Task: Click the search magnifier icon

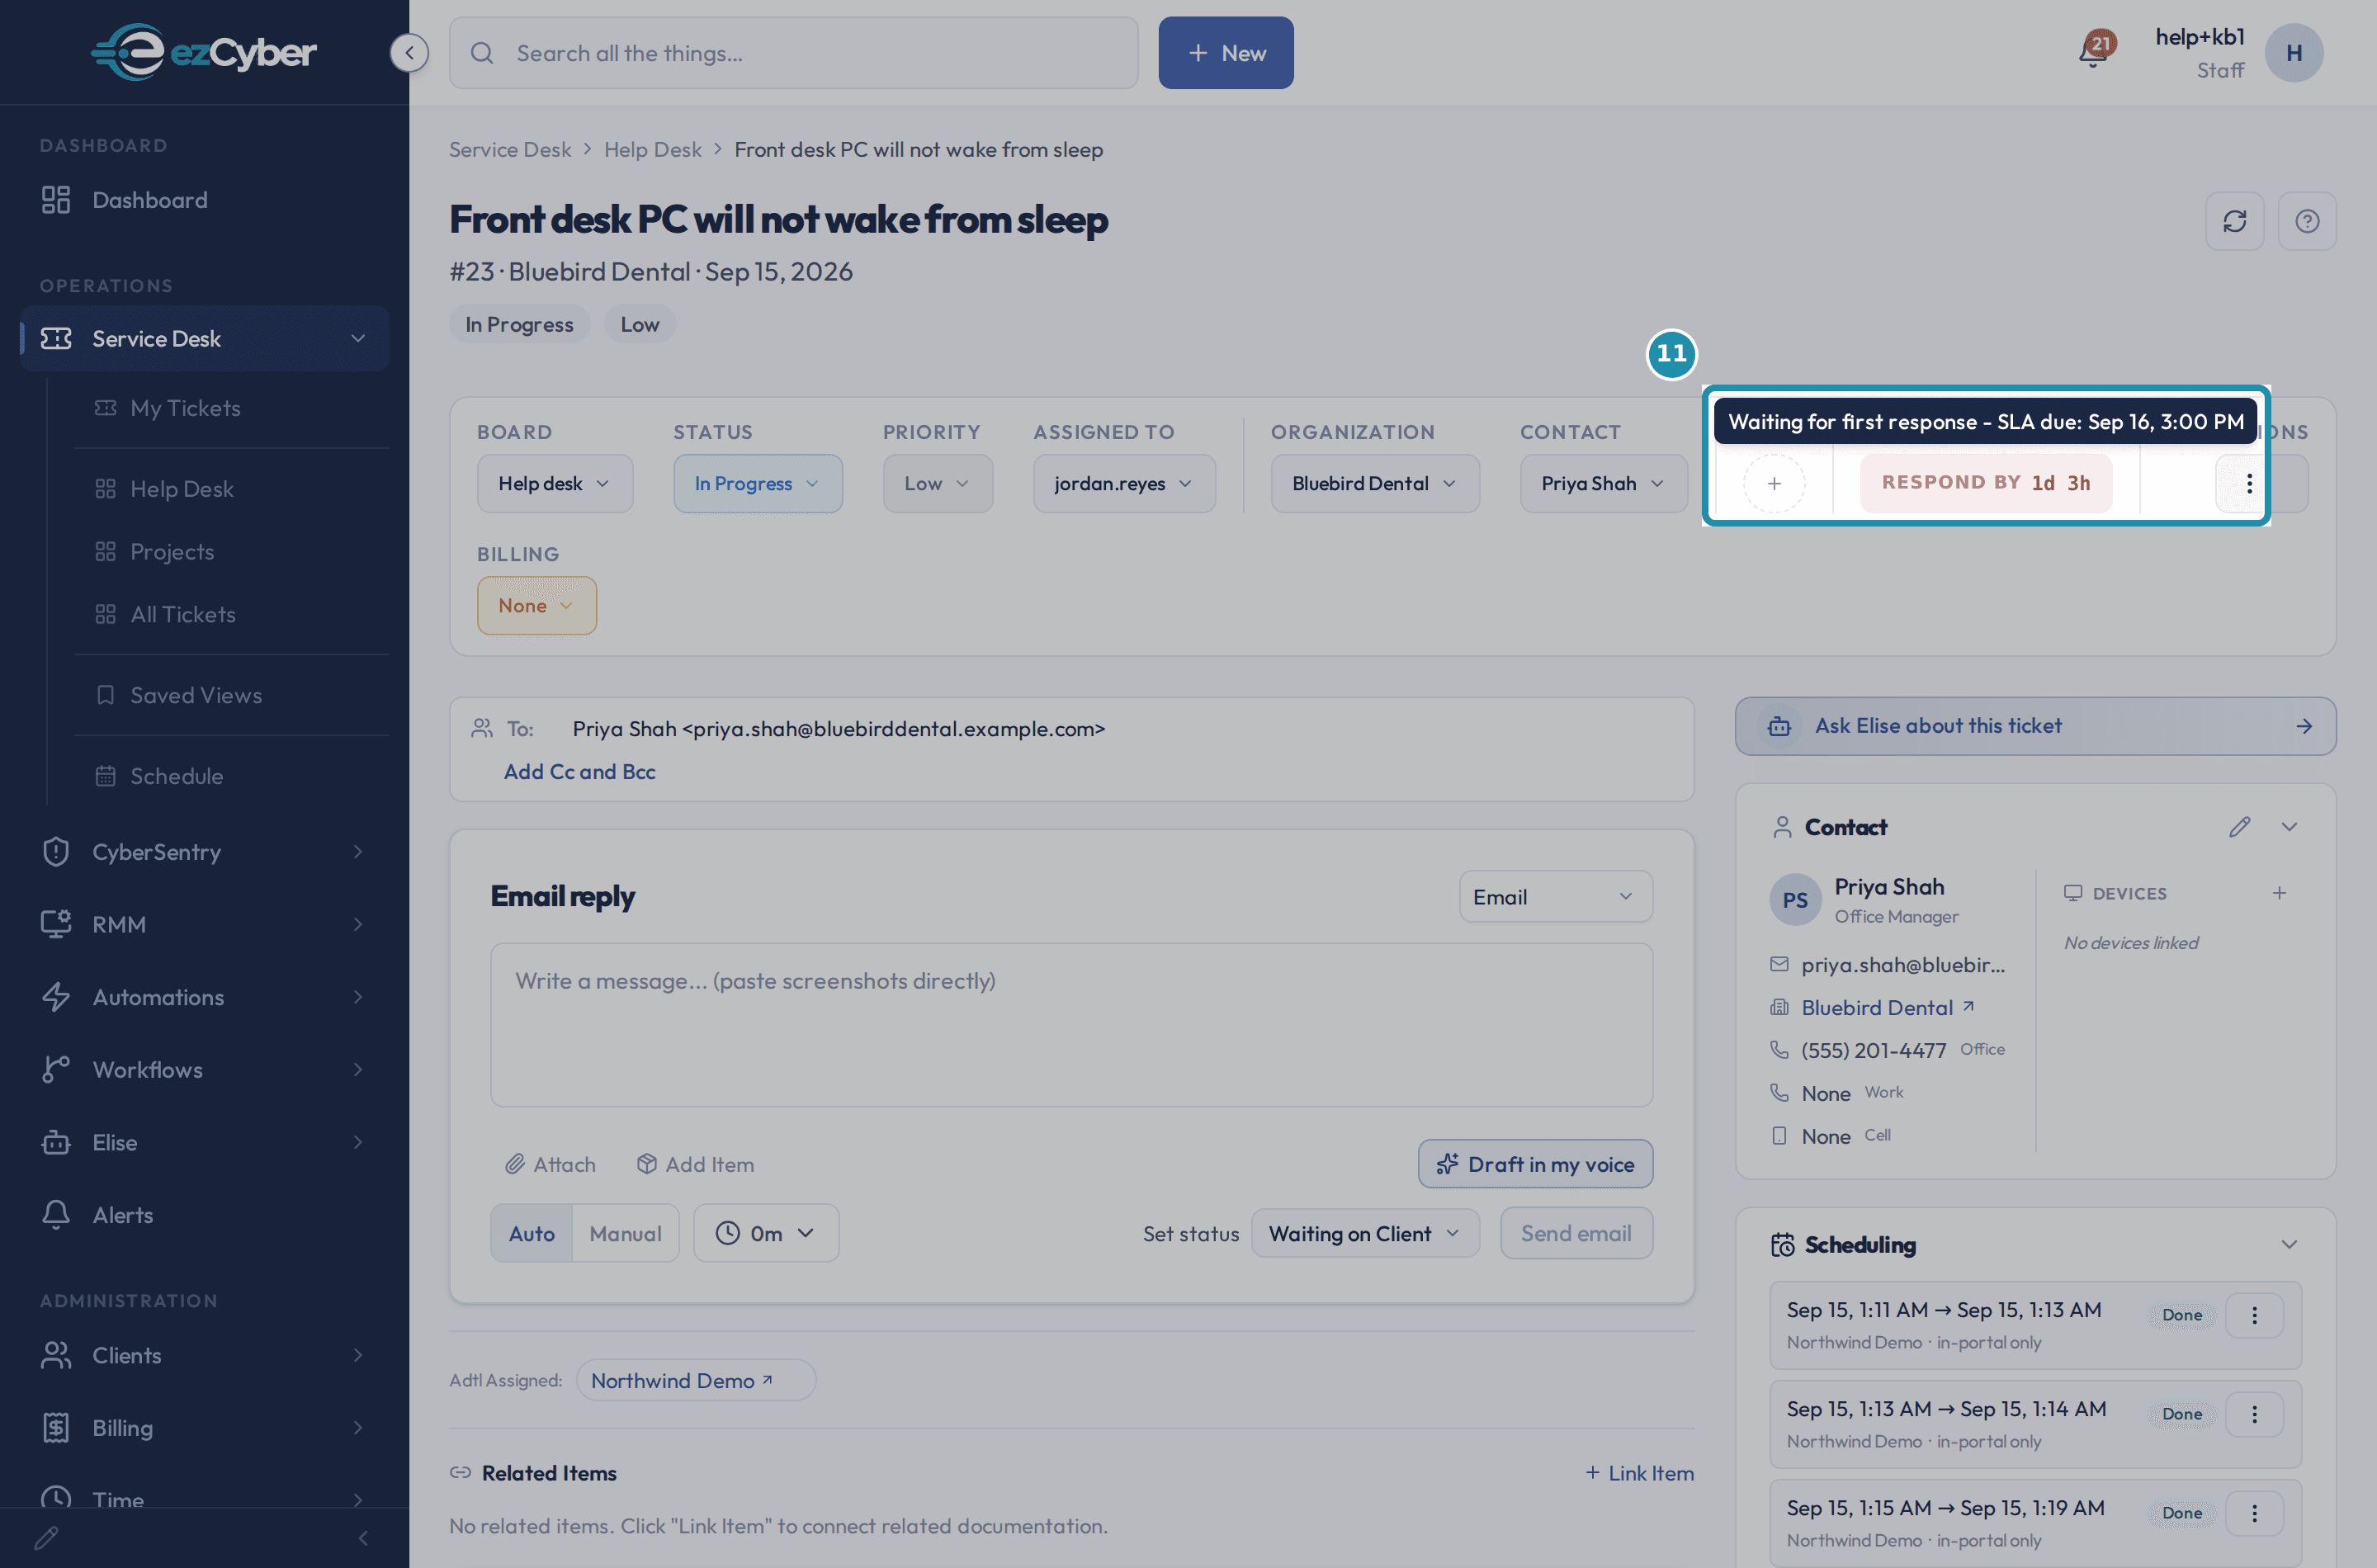Action: 482,53
